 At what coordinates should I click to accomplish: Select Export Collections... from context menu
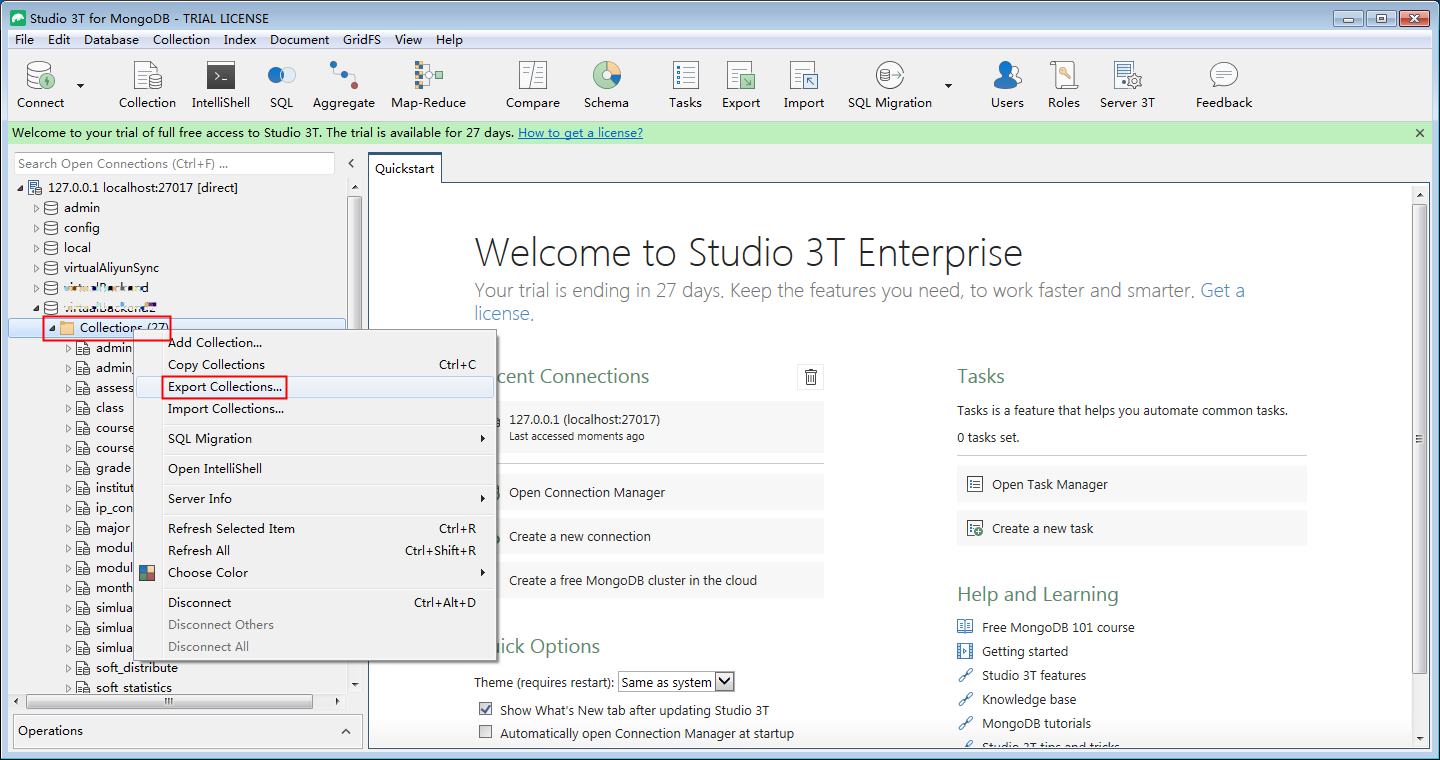pyautogui.click(x=315, y=387)
